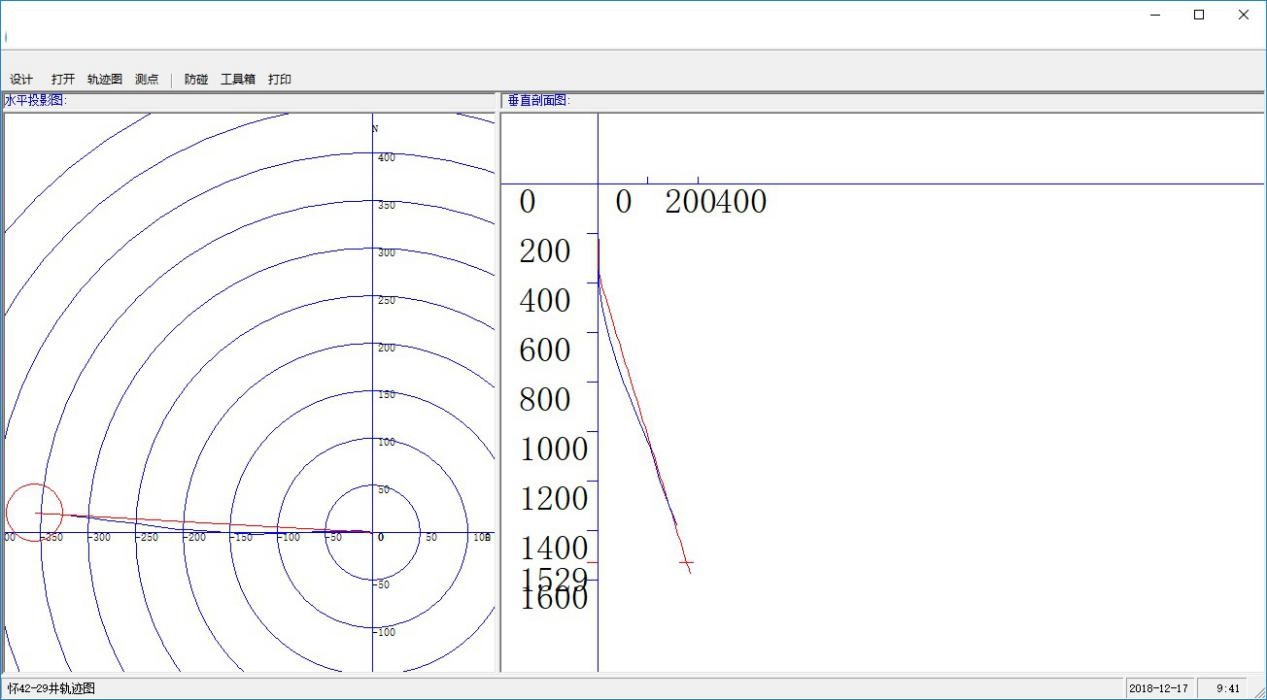Click the 400 label on the north axis
The height and width of the screenshot is (700, 1267).
point(386,158)
